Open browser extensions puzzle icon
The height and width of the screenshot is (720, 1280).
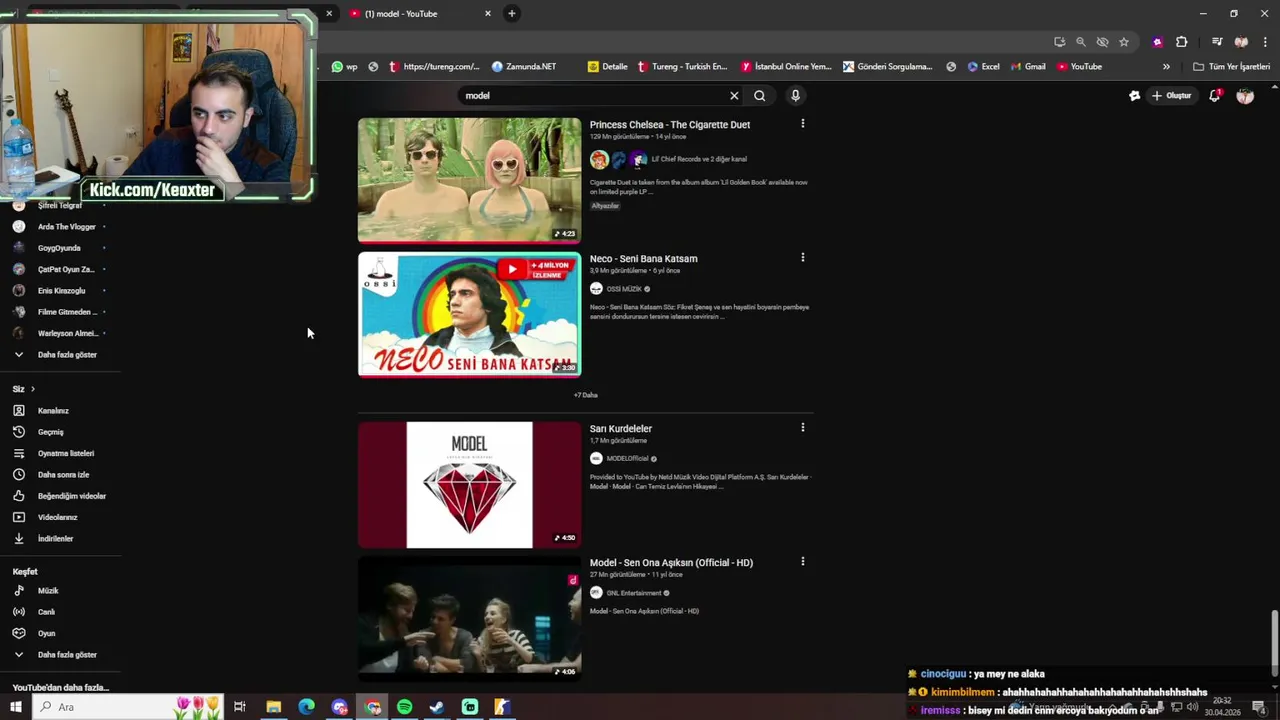pos(1181,42)
